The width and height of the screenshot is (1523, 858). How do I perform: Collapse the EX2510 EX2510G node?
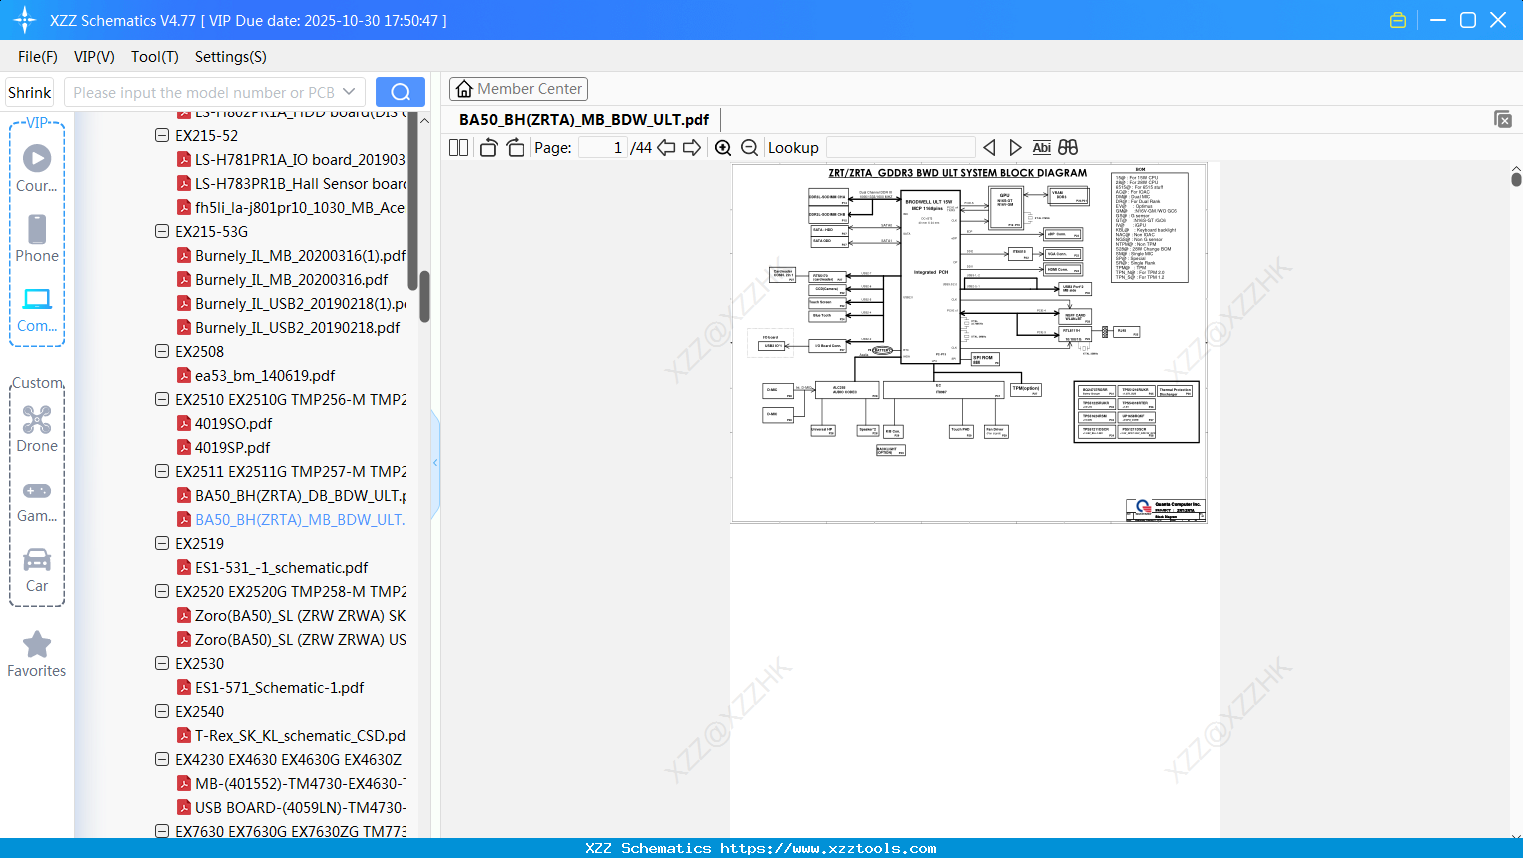coord(162,399)
